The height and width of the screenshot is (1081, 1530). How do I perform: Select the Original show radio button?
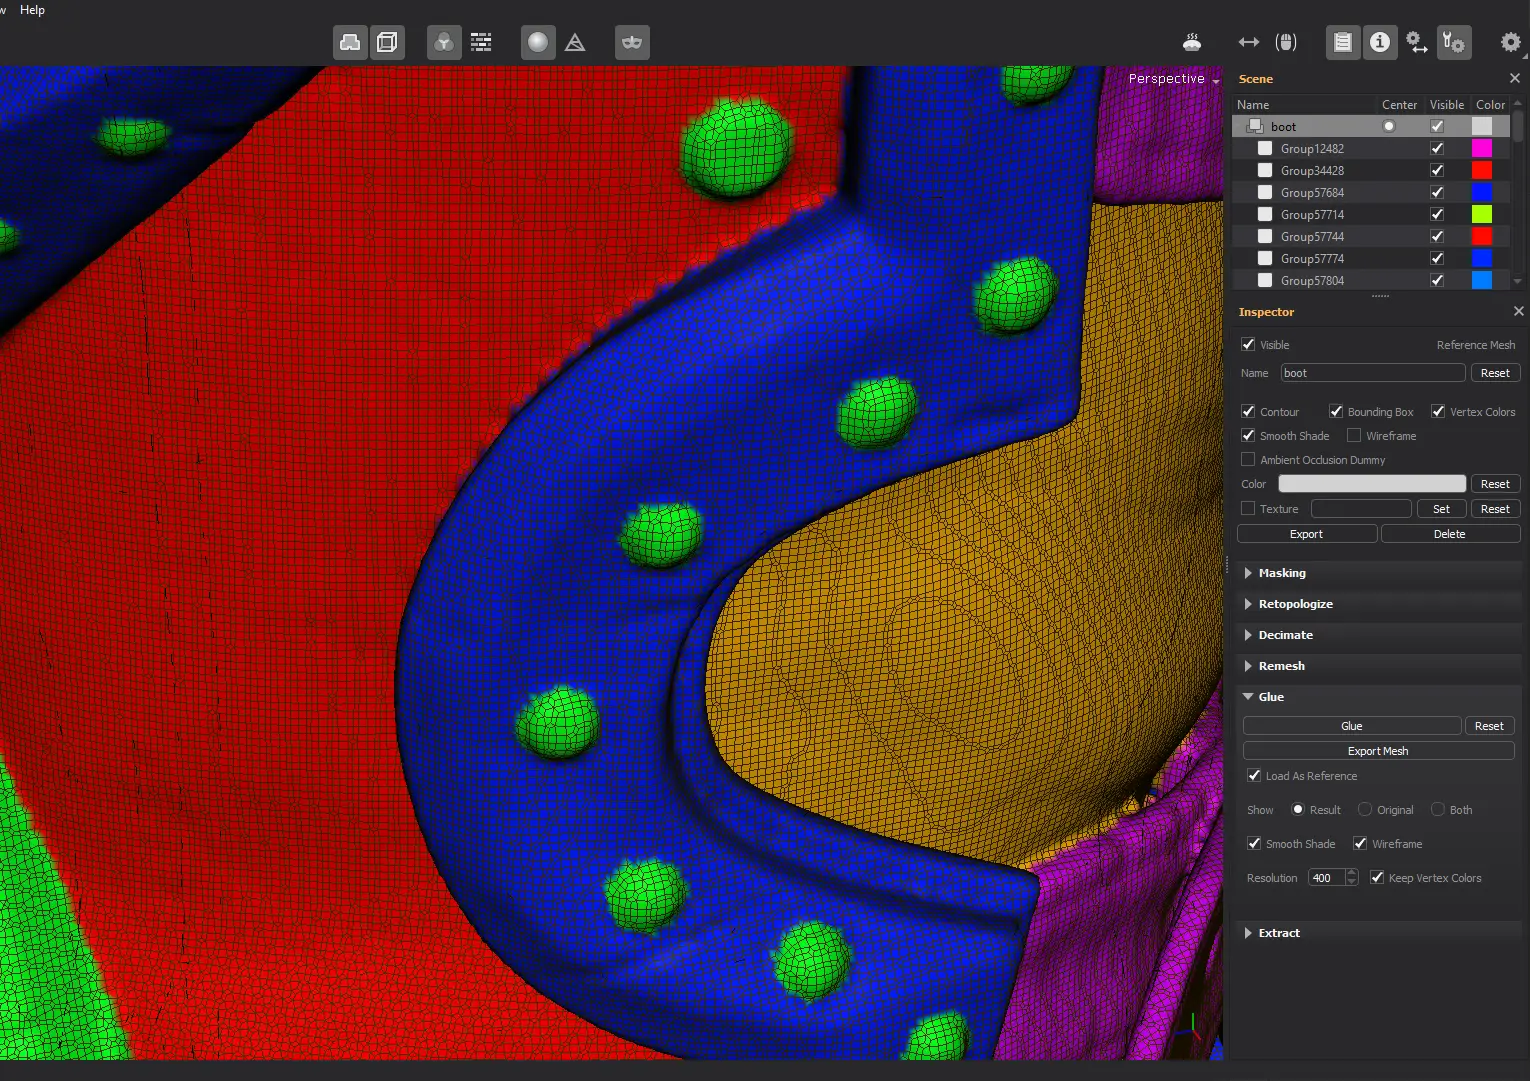click(1365, 809)
